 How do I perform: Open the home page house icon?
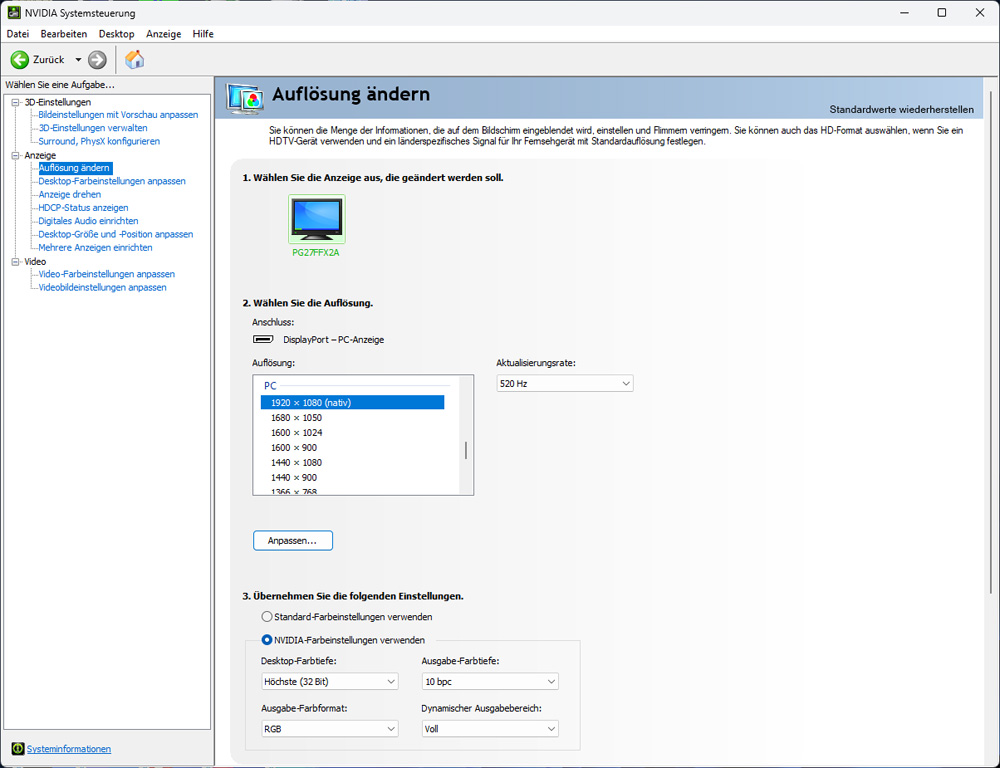tap(135, 59)
